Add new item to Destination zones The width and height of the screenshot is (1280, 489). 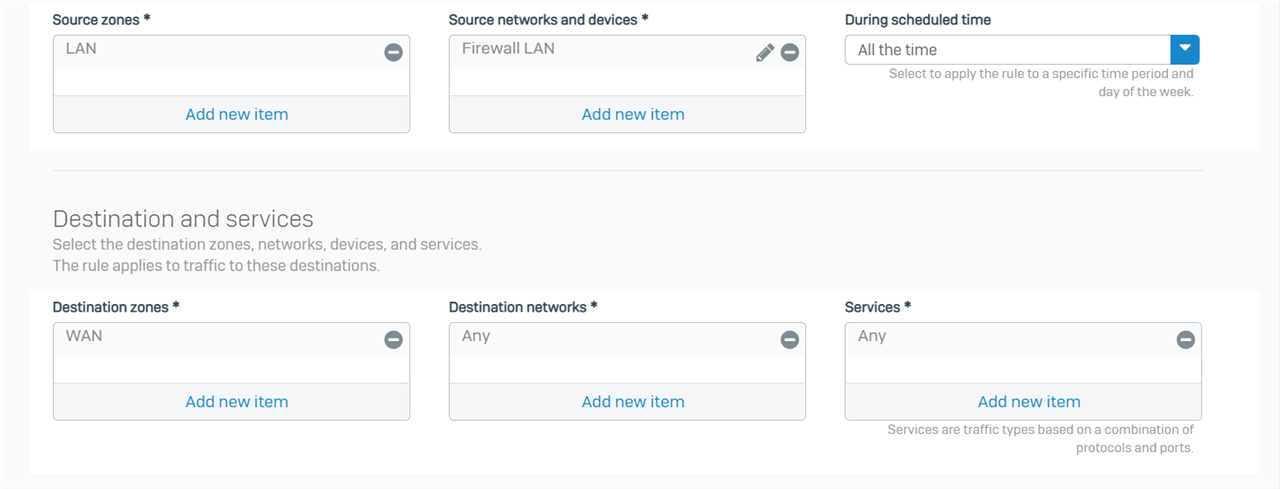[x=237, y=402]
